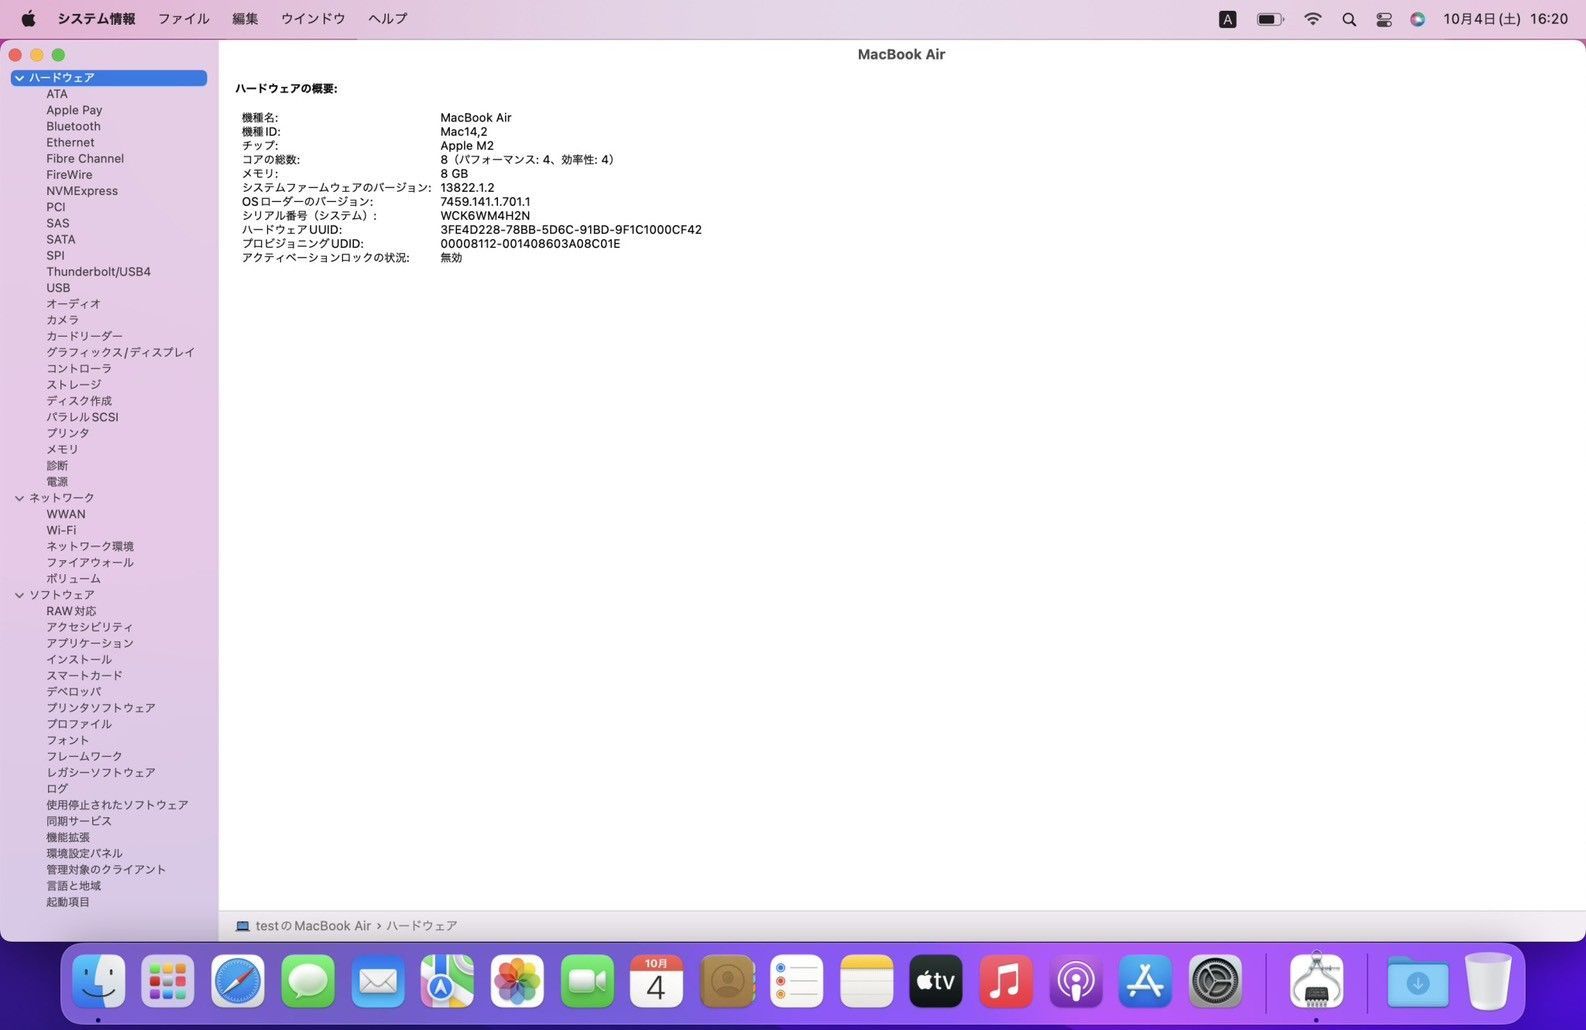Click the Wi-Fi status icon
This screenshot has width=1586, height=1030.
click(1312, 19)
